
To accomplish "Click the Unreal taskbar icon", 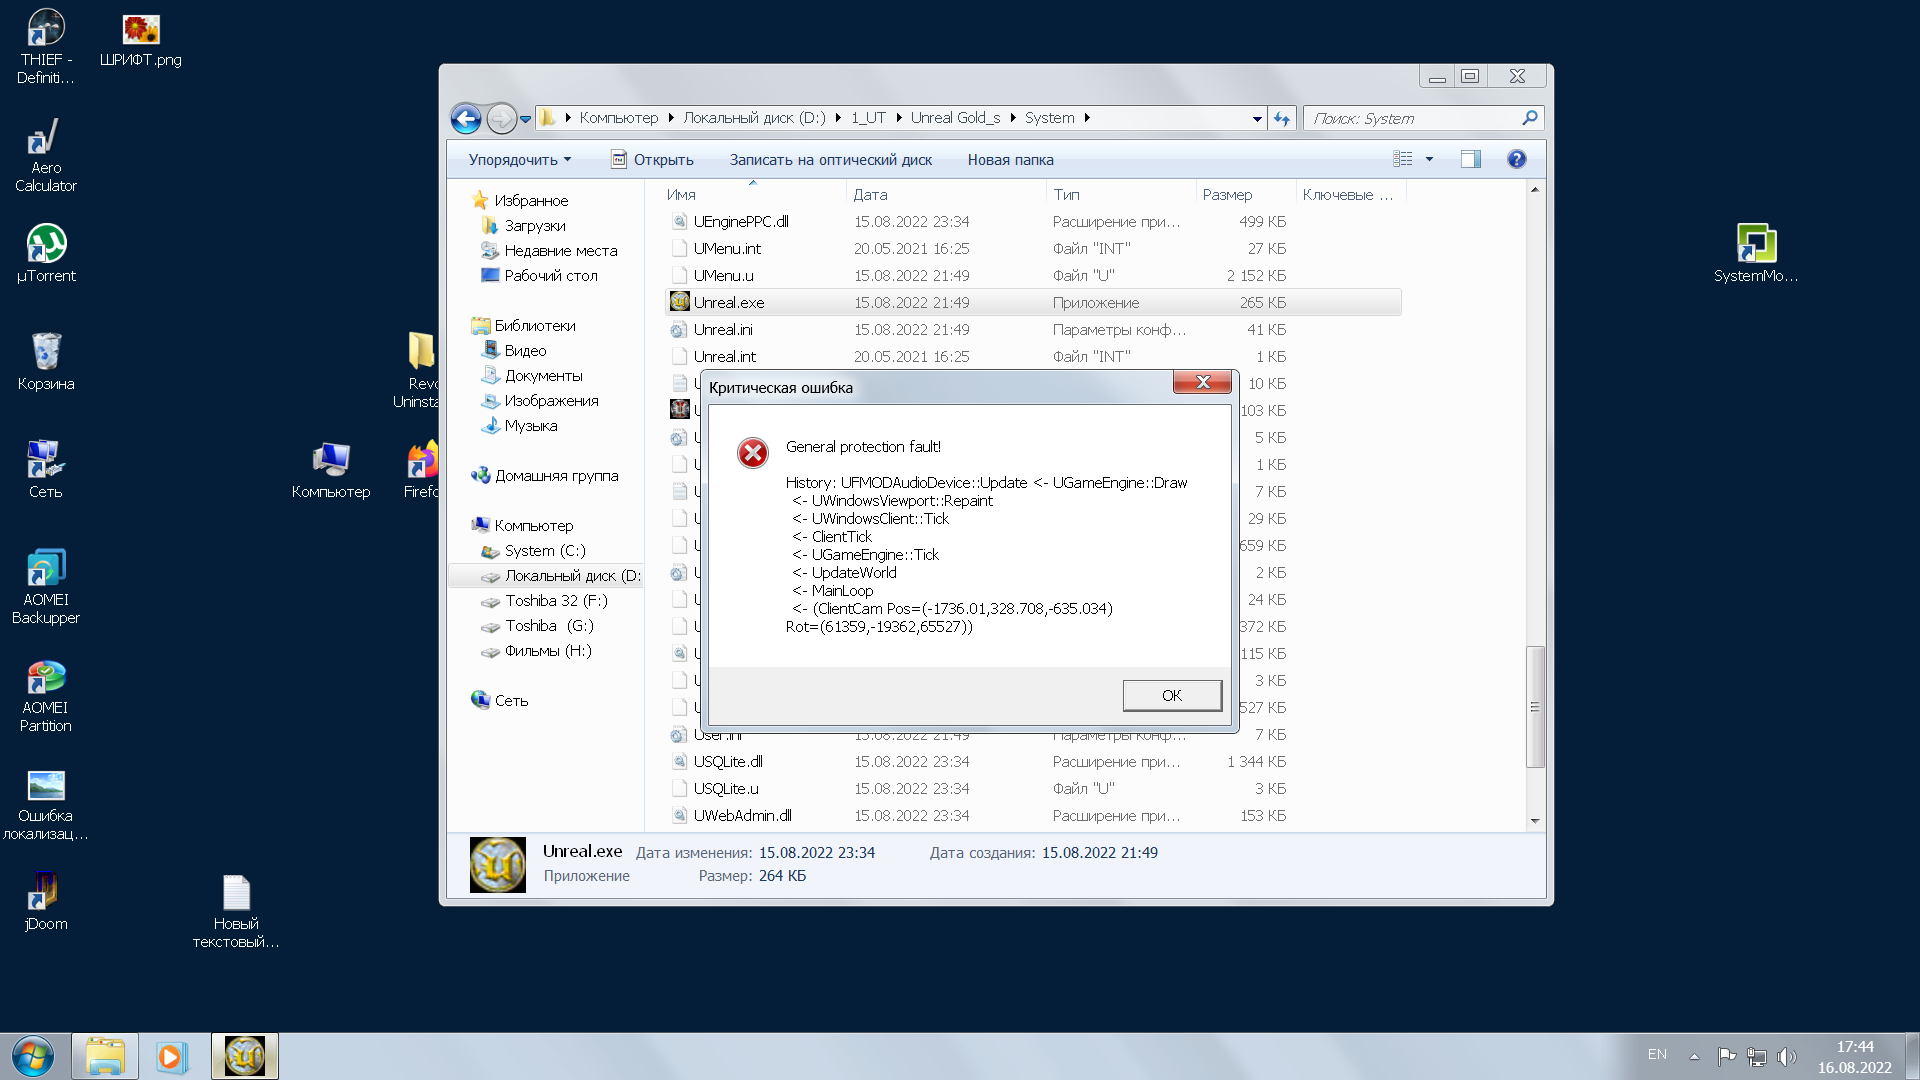I will pyautogui.click(x=245, y=1056).
